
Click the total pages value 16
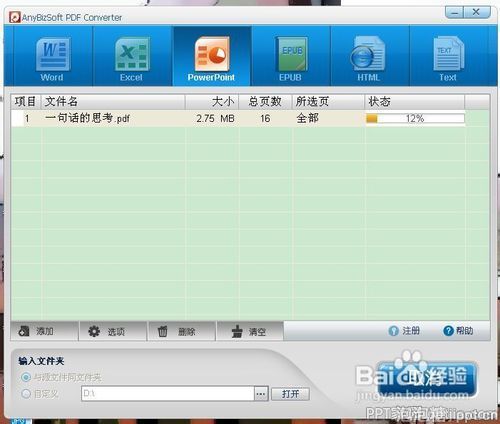click(265, 118)
